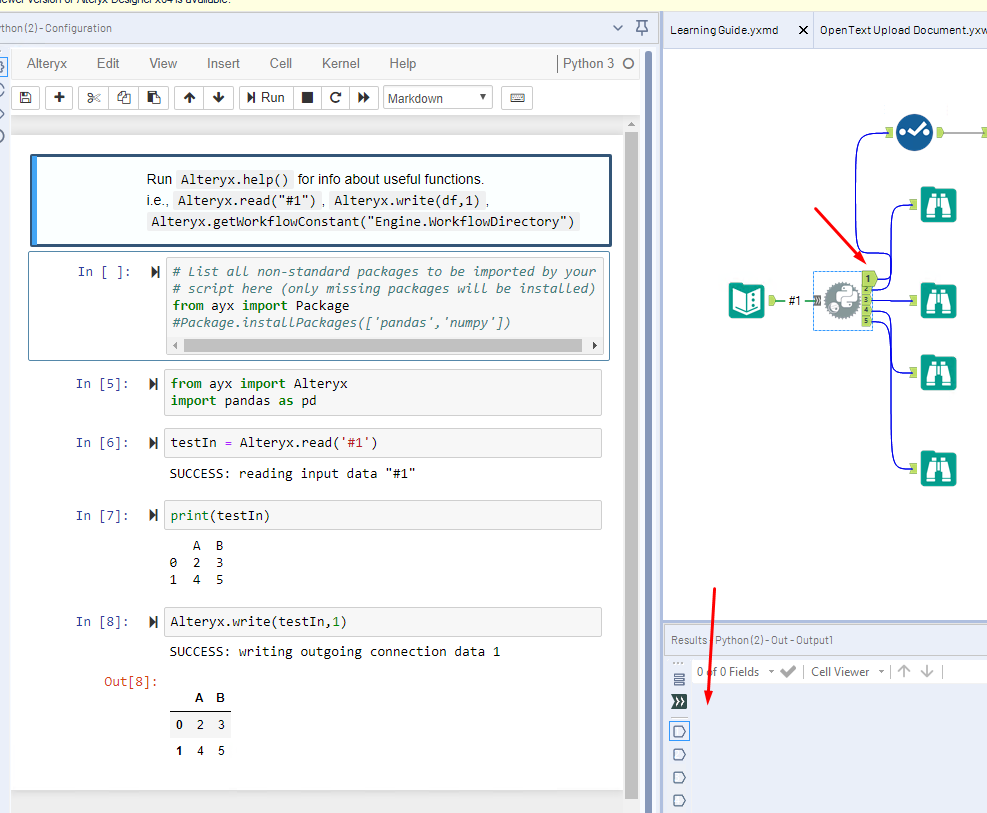Save the Jupyter notebook with the floppy icon
Viewport: 987px width, 813px height.
pos(26,98)
